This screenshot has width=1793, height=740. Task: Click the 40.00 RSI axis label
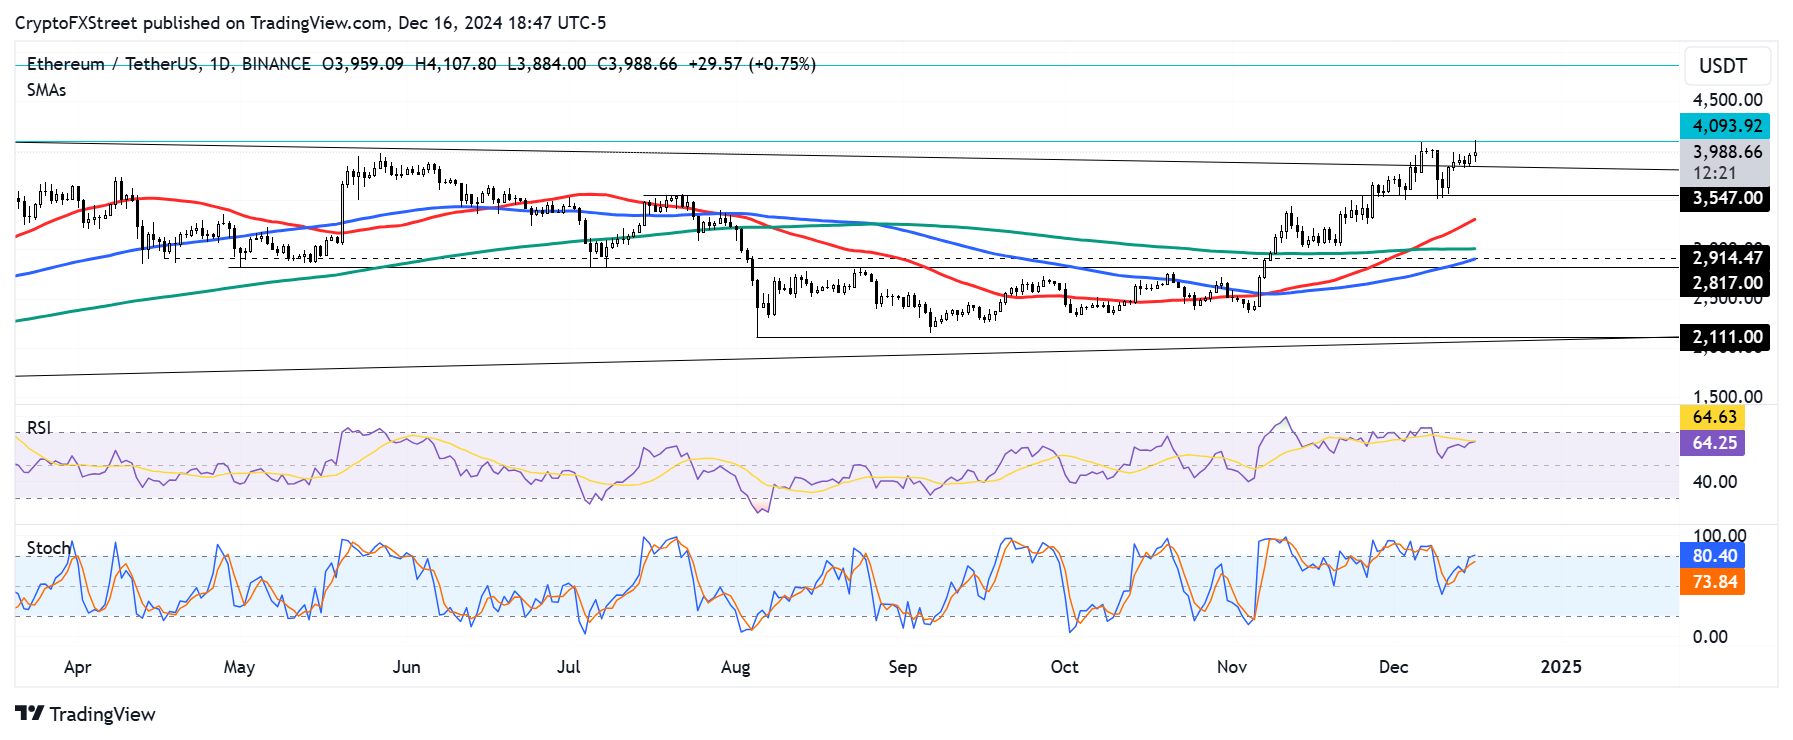1714,482
